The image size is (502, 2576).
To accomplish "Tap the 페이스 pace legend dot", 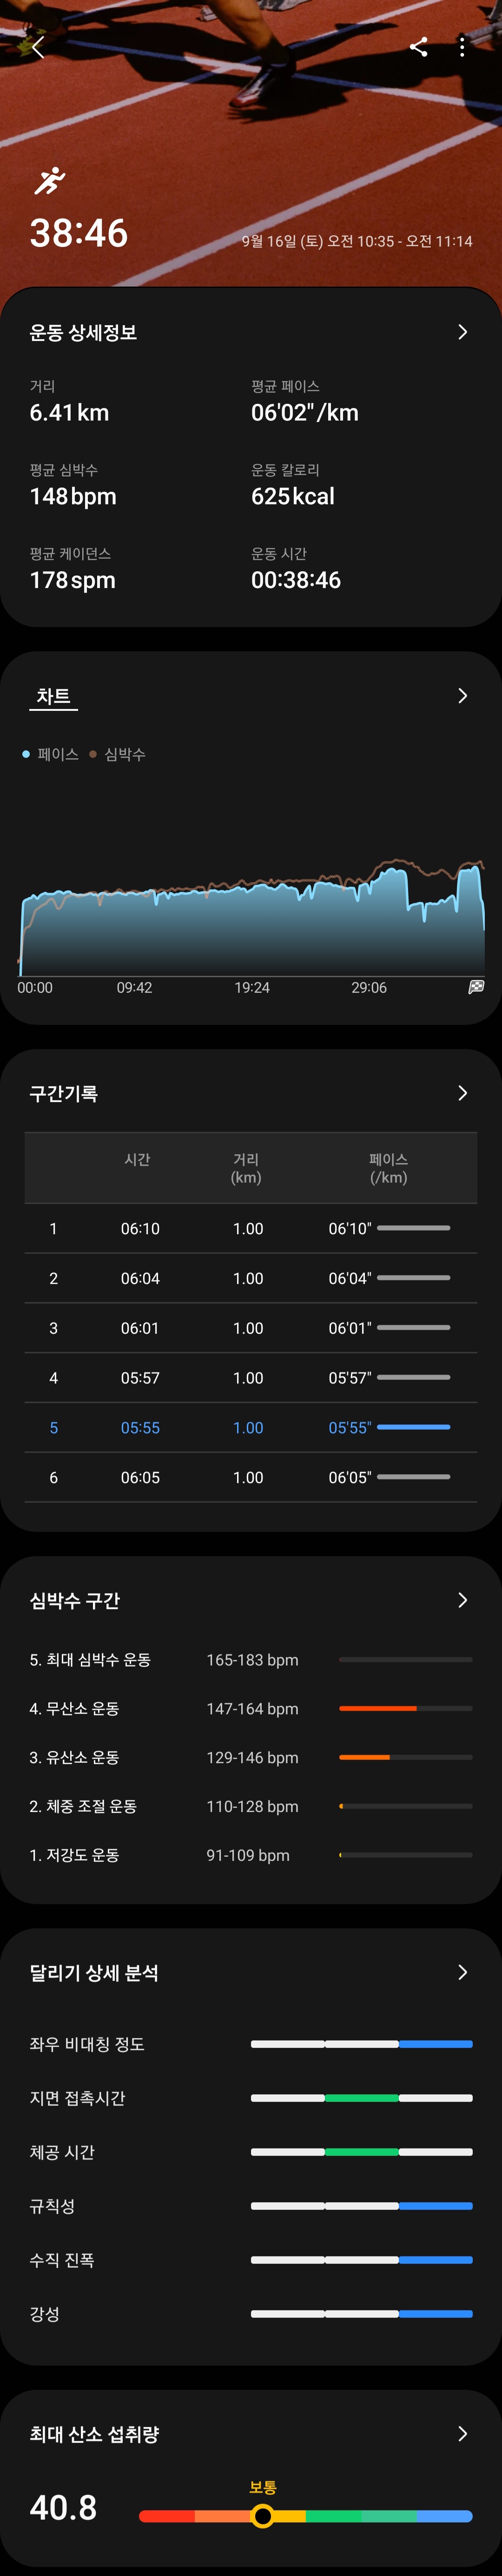I will pos(26,754).
